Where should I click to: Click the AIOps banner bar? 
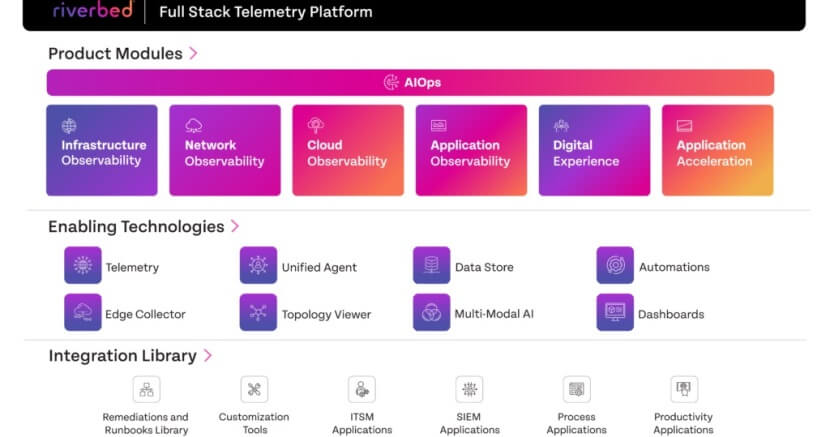[x=410, y=82]
